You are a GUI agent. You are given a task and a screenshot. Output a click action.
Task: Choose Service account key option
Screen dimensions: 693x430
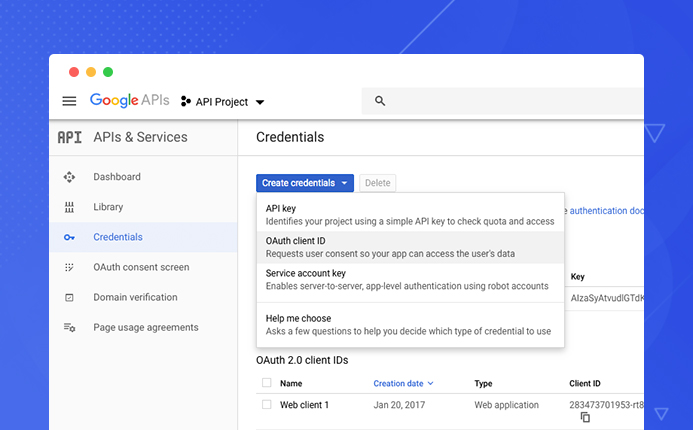click(x=410, y=279)
